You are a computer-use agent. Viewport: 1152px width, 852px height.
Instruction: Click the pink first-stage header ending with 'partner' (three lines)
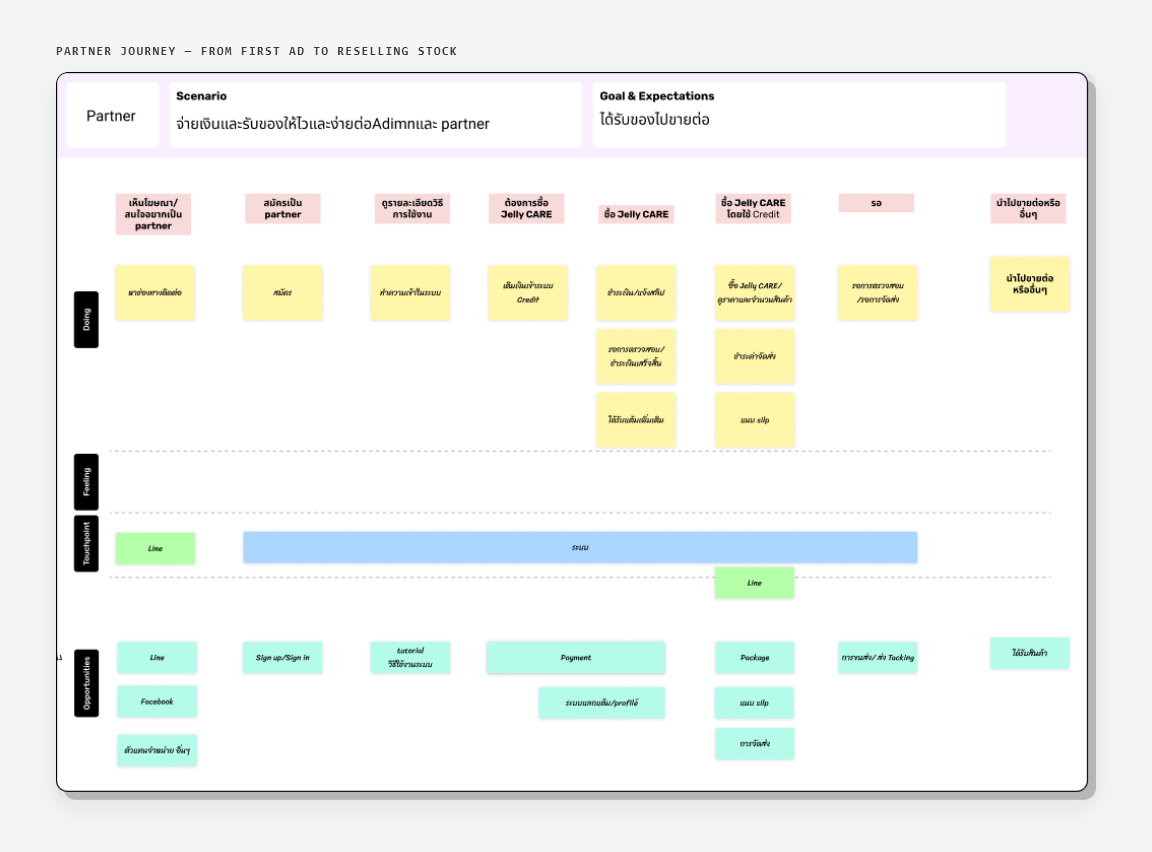154,214
